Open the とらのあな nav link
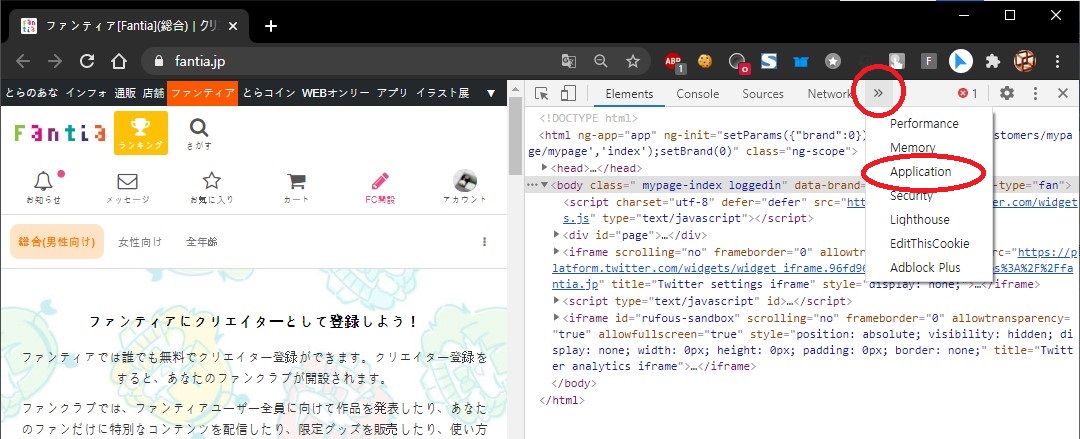The height and width of the screenshot is (439, 1080). [32, 93]
